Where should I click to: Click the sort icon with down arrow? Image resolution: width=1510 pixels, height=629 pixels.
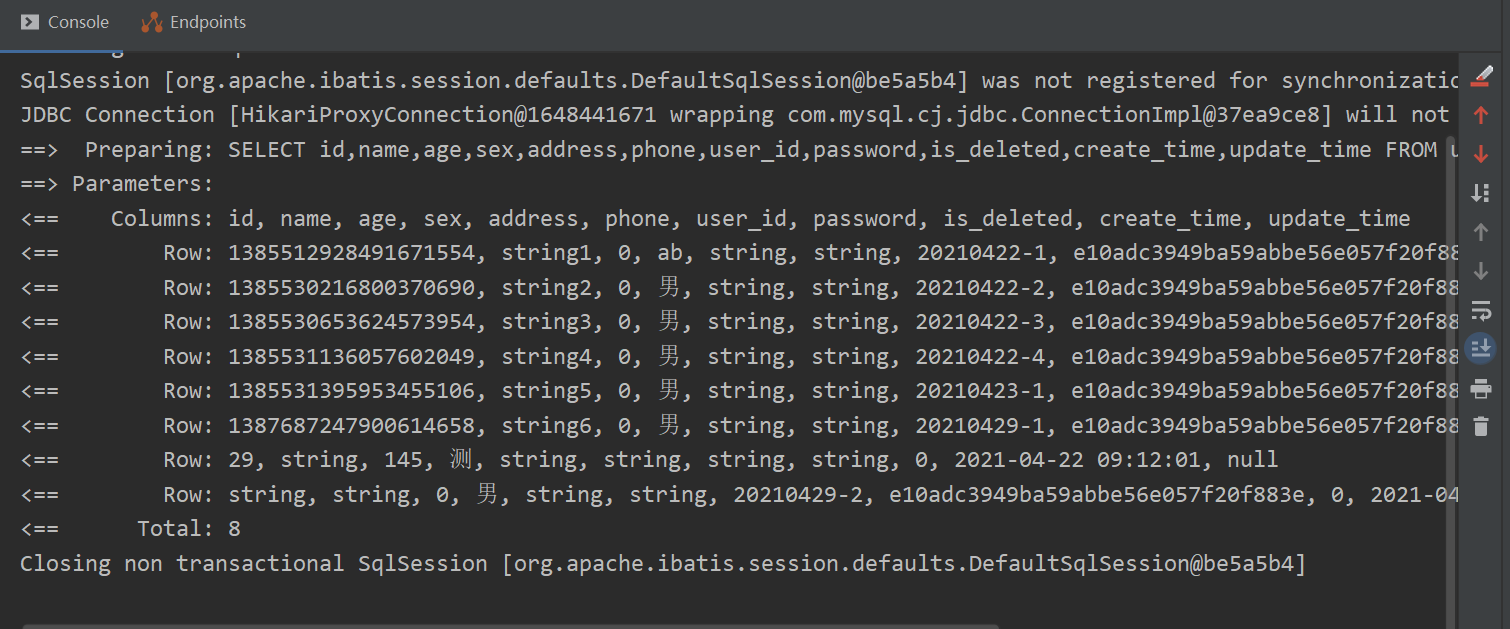tap(1481, 193)
